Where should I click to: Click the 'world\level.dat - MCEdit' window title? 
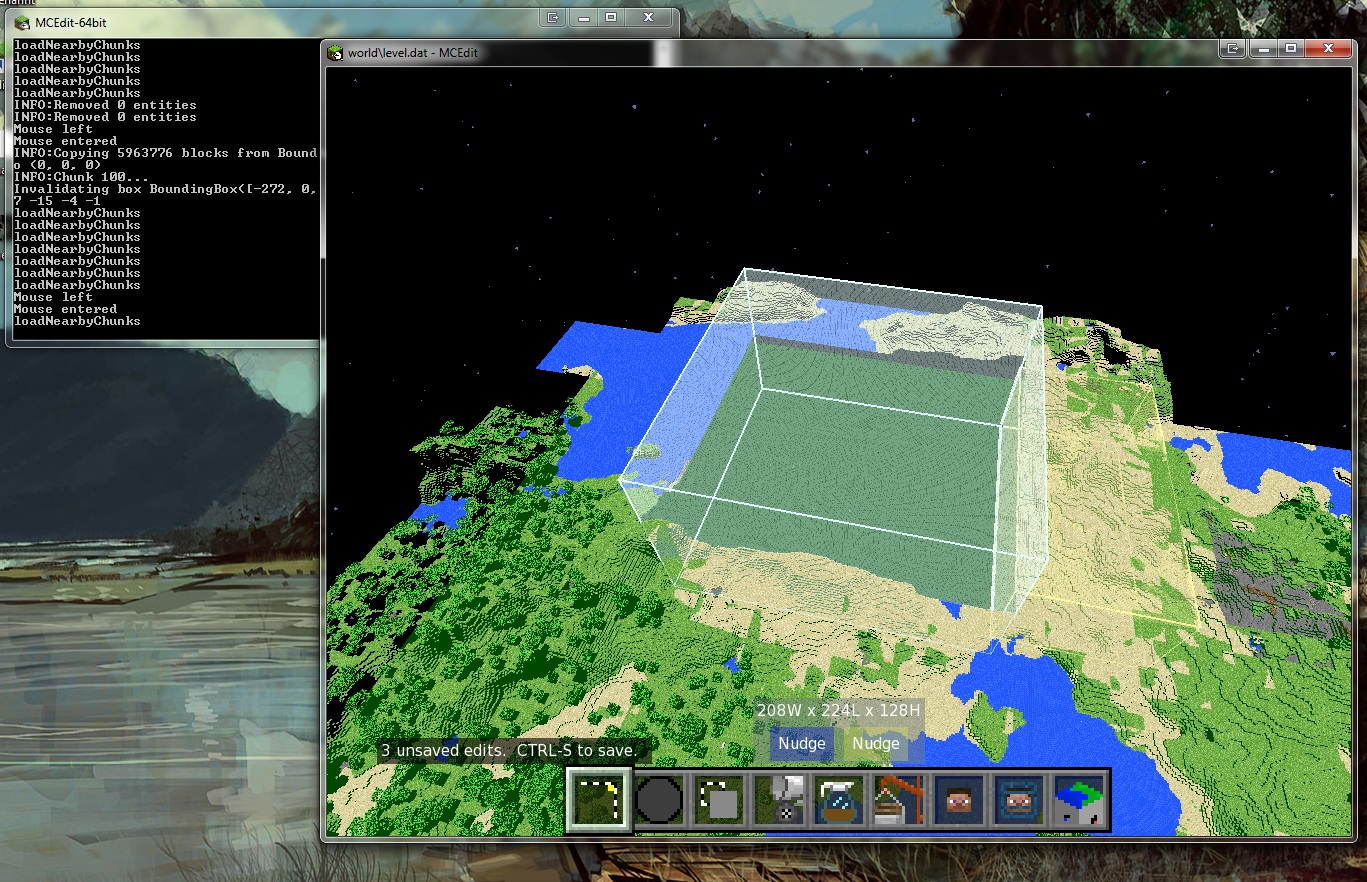pyautogui.click(x=413, y=52)
